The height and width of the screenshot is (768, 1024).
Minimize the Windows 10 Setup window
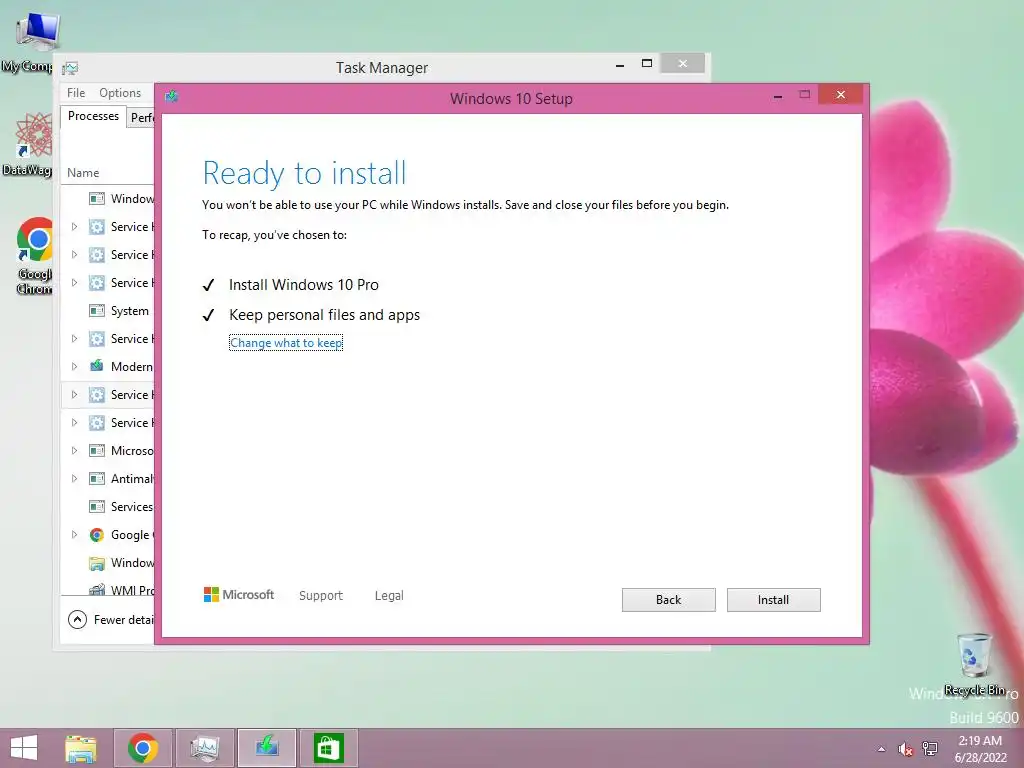pyautogui.click(x=778, y=96)
